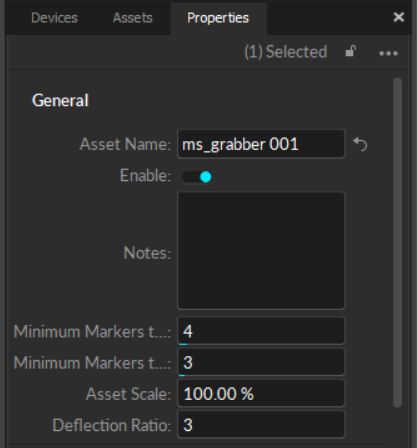Click the lock icon next to Selected

(350, 52)
